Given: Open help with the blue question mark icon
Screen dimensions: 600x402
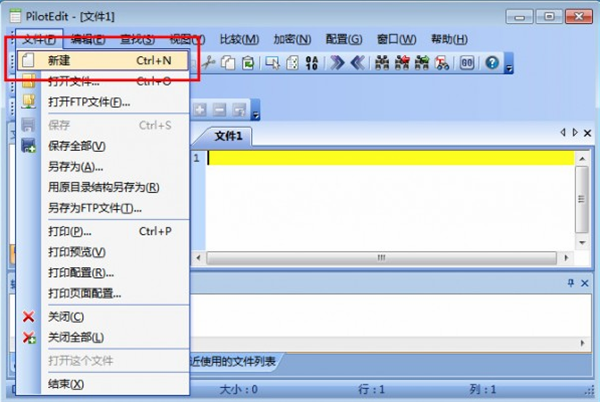Looking at the screenshot, I should tap(492, 62).
